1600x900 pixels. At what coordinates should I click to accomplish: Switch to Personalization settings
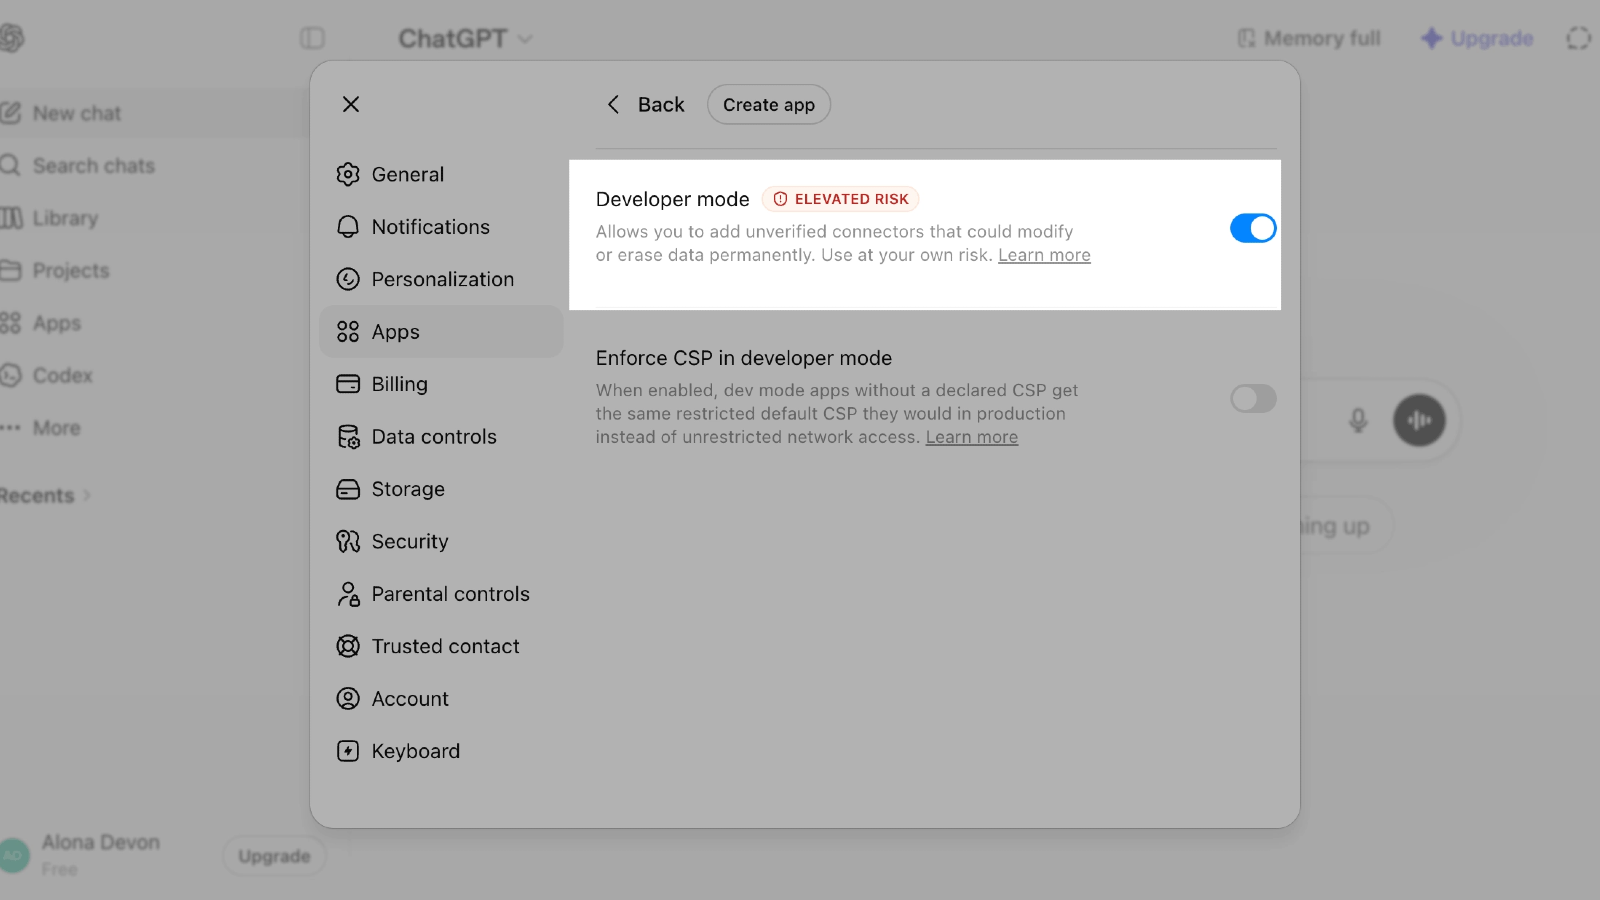(x=441, y=279)
